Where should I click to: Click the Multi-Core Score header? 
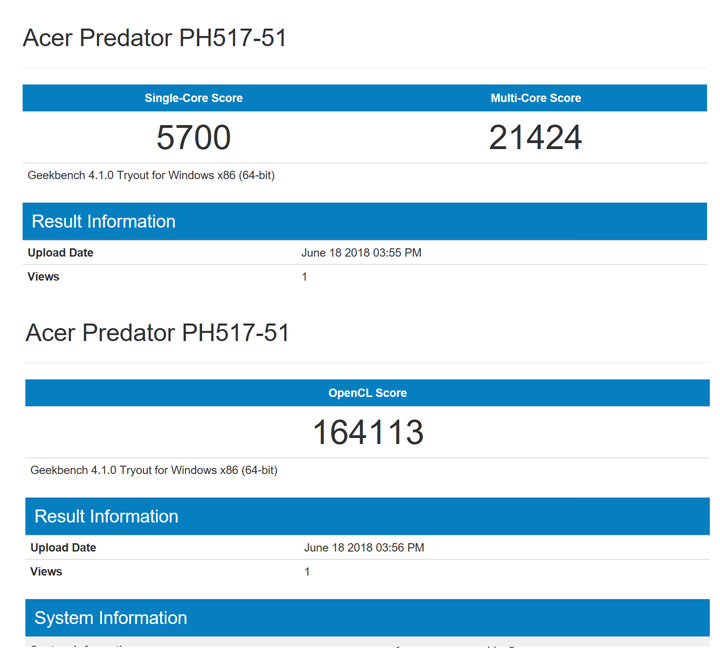(535, 98)
